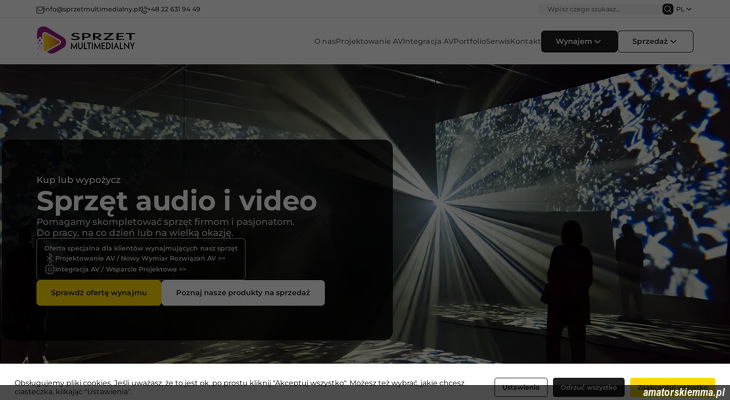The width and height of the screenshot is (730, 400).
Task: Click the Bluetooth icon beside Projektowanie AV
Action: (50, 258)
